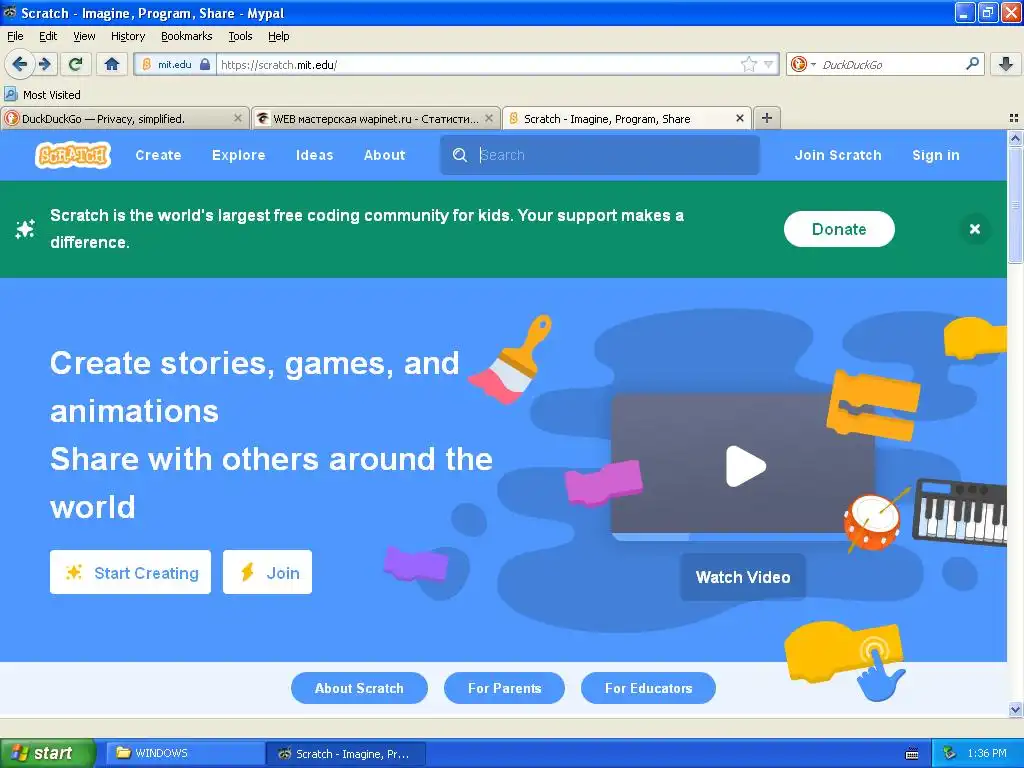Click the Donate button in the green banner
The image size is (1024, 768).
[x=839, y=229]
